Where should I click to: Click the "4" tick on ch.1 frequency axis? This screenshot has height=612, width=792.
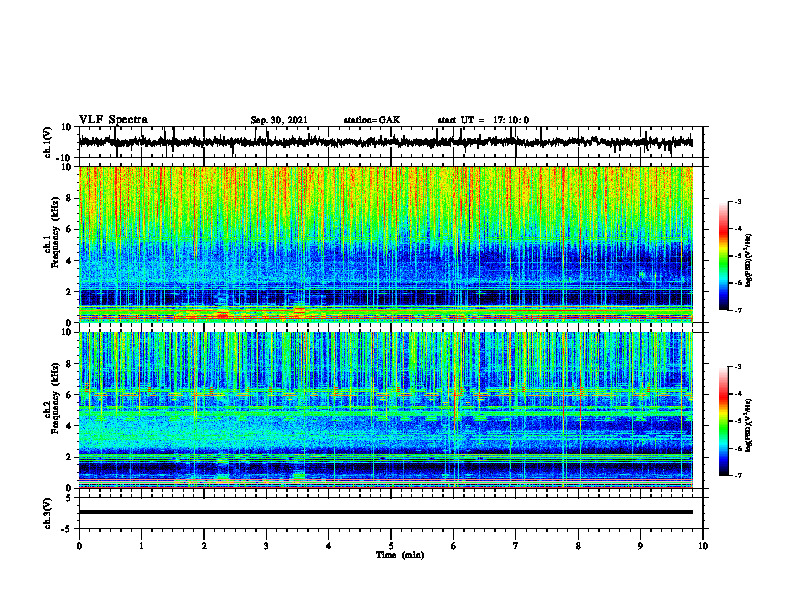pos(70,261)
